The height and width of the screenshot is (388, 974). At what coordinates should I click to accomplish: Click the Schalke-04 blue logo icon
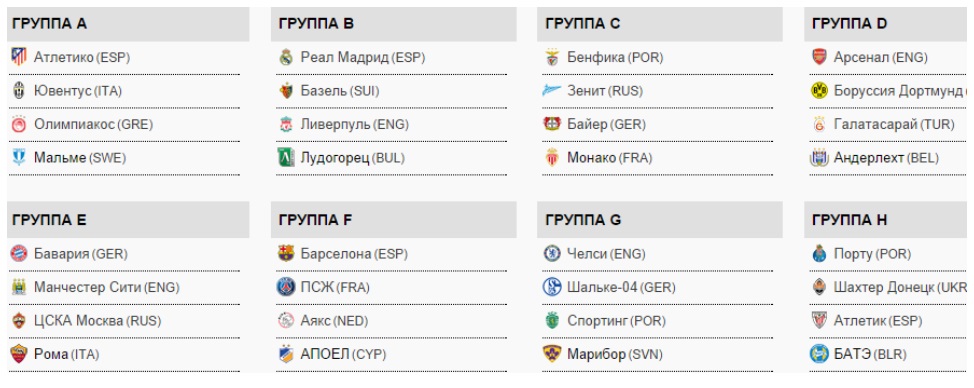(x=552, y=287)
